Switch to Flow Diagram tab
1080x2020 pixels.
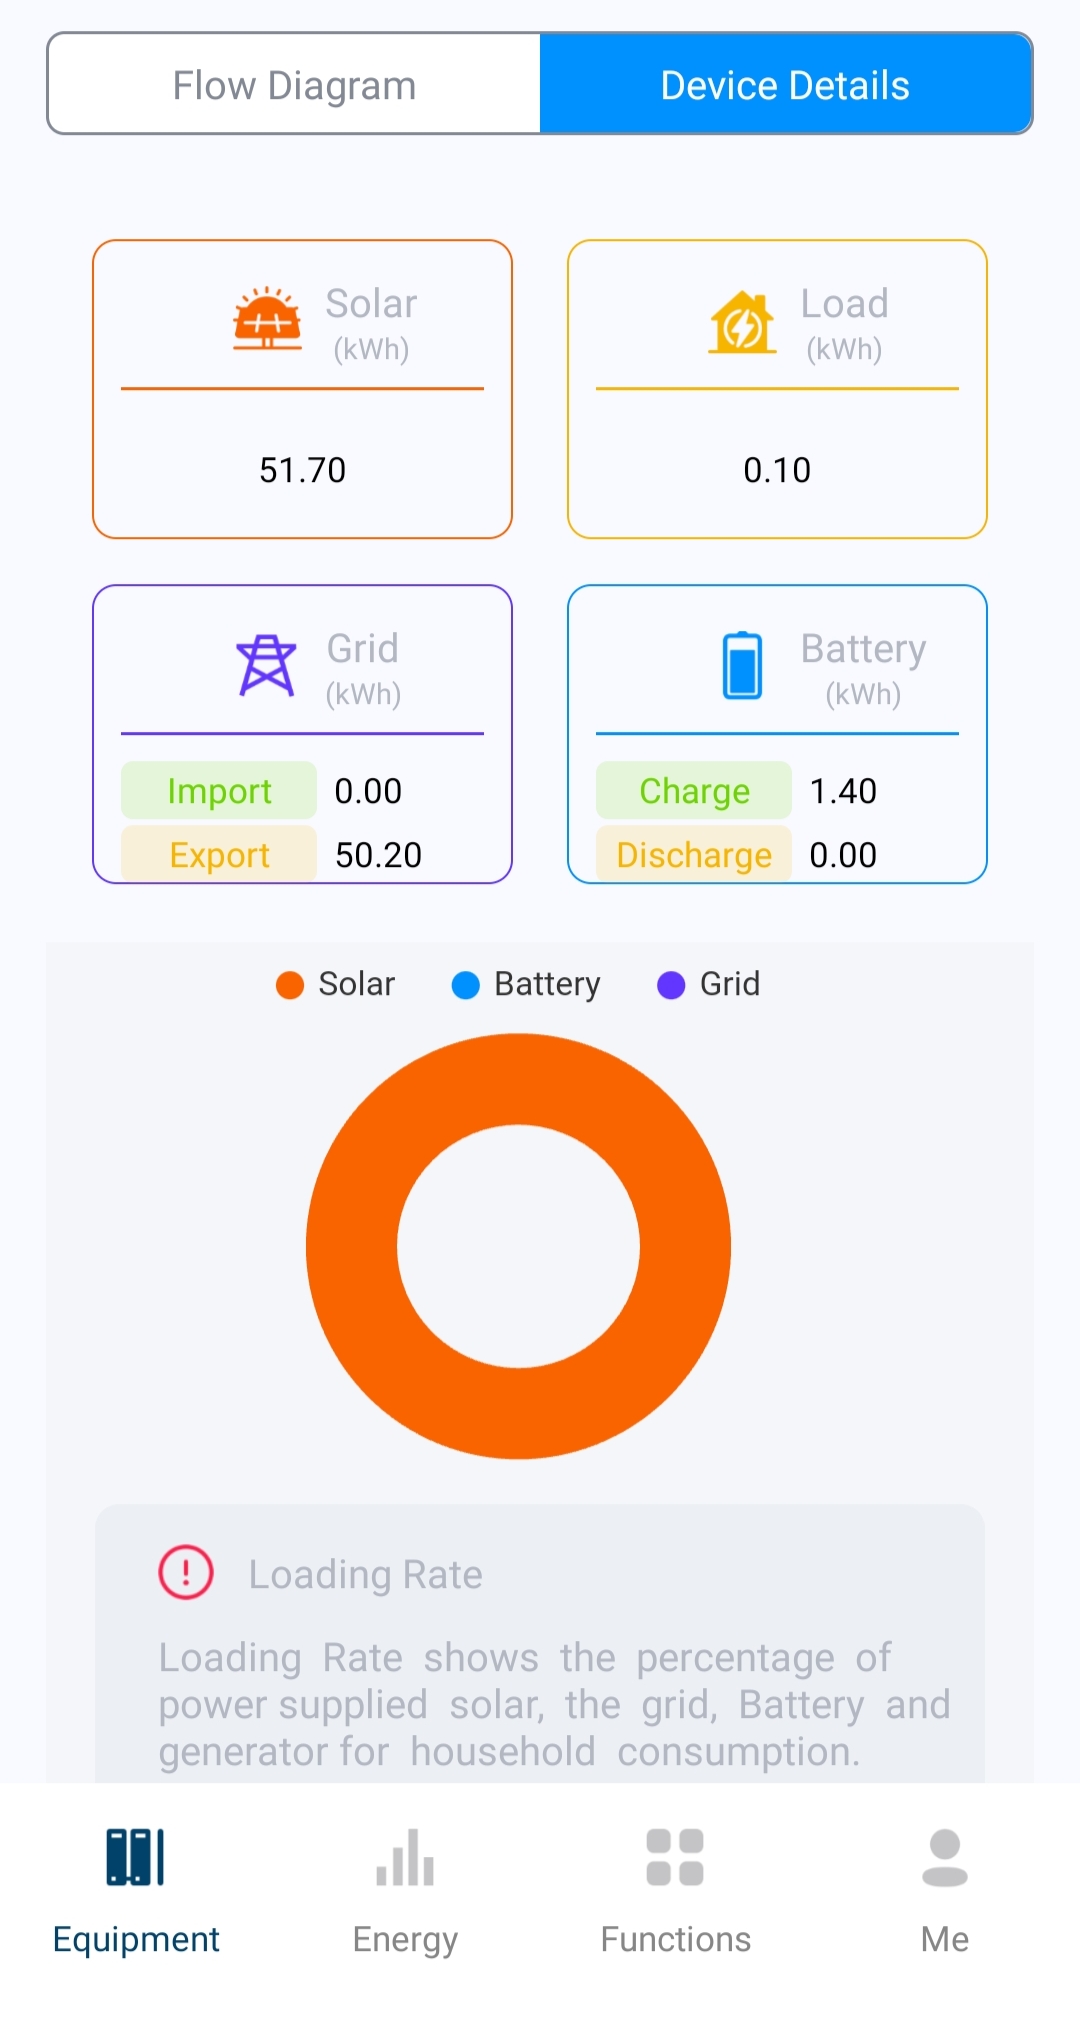(294, 85)
